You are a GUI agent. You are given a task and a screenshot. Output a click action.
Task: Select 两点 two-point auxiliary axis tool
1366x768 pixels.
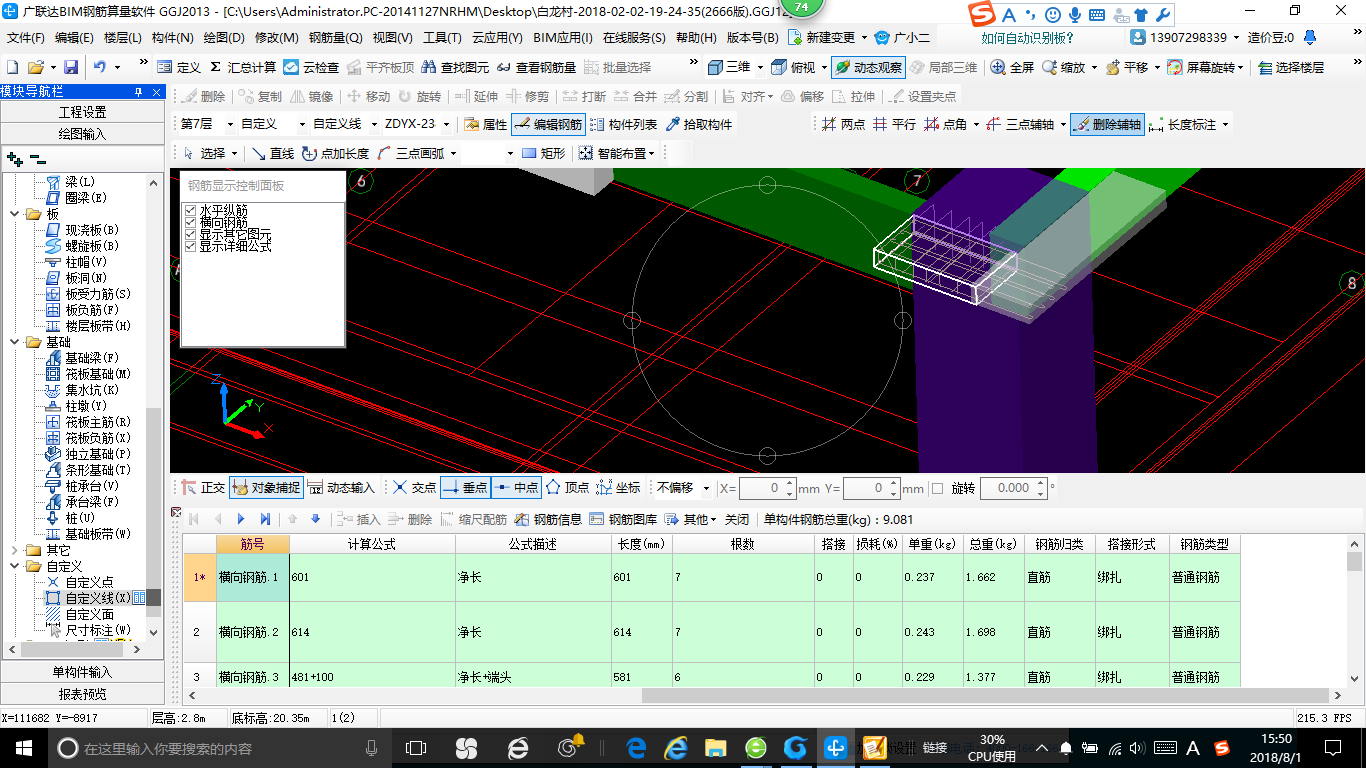coord(843,124)
